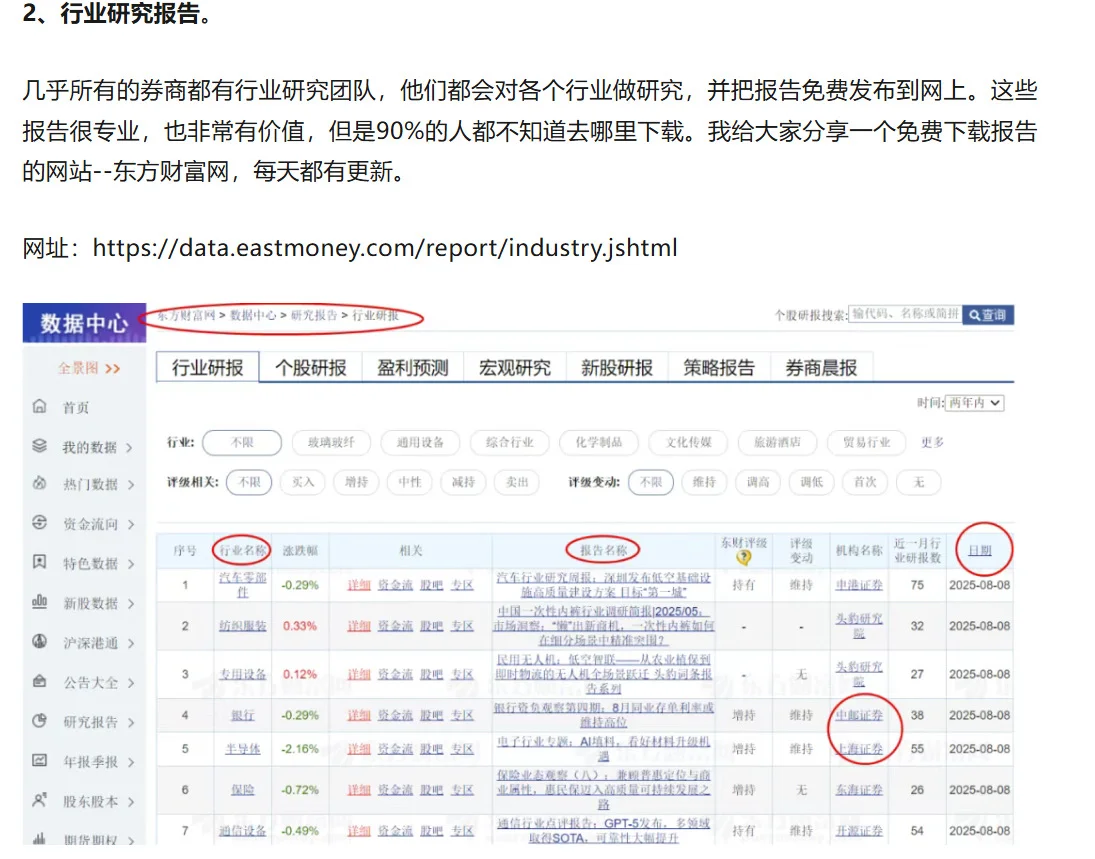Open 东海证券 institution link
1095x859 pixels.
pos(859,790)
